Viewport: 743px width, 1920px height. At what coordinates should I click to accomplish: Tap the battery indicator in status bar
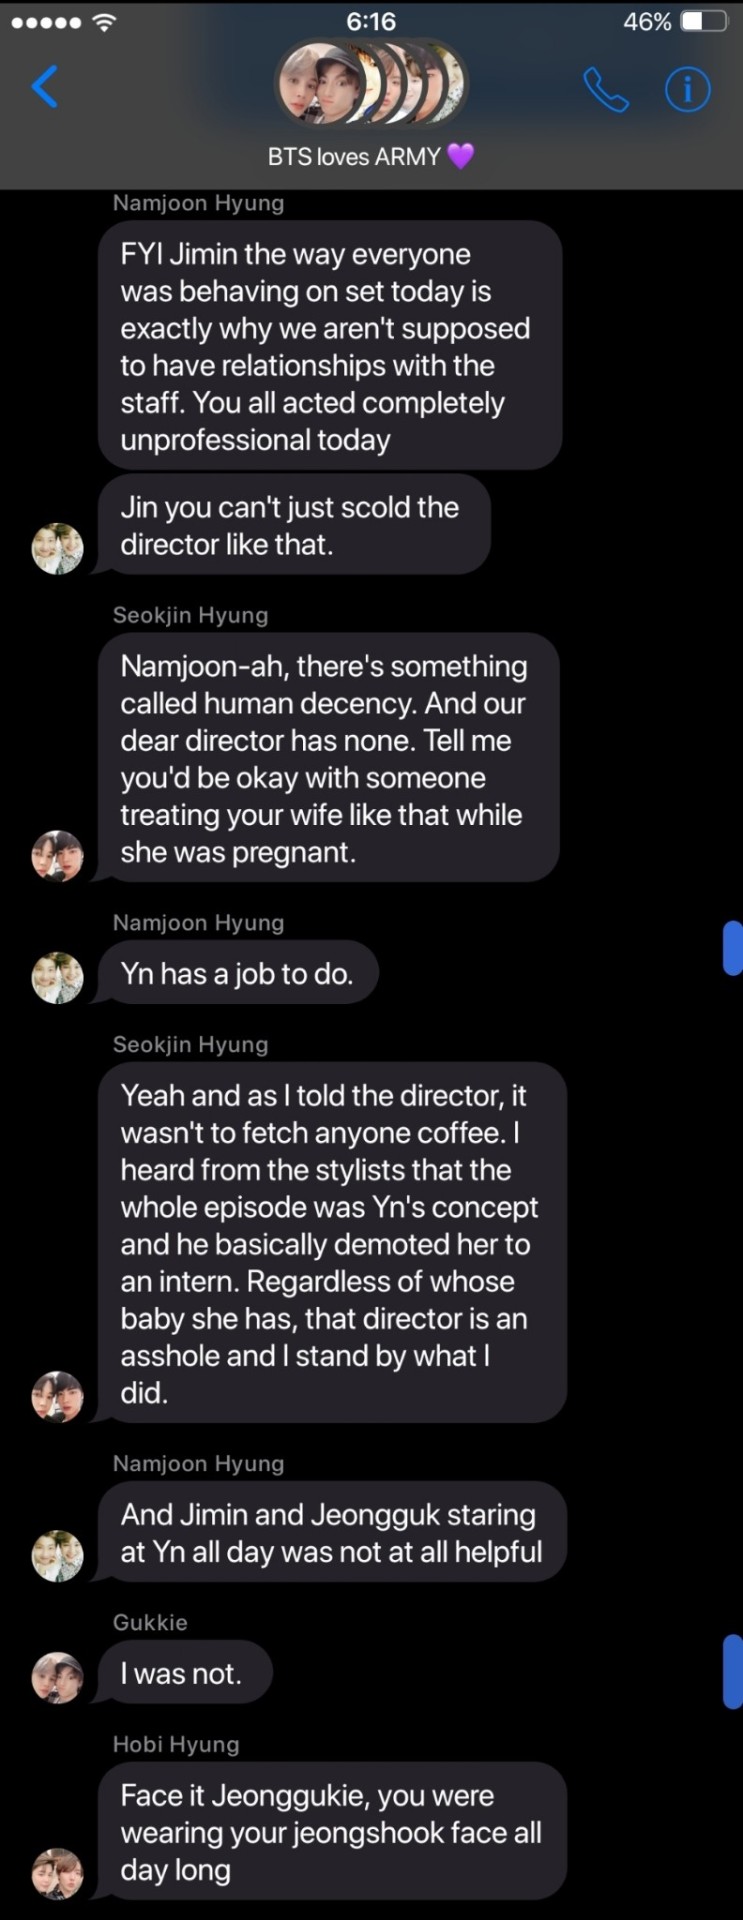click(x=704, y=22)
